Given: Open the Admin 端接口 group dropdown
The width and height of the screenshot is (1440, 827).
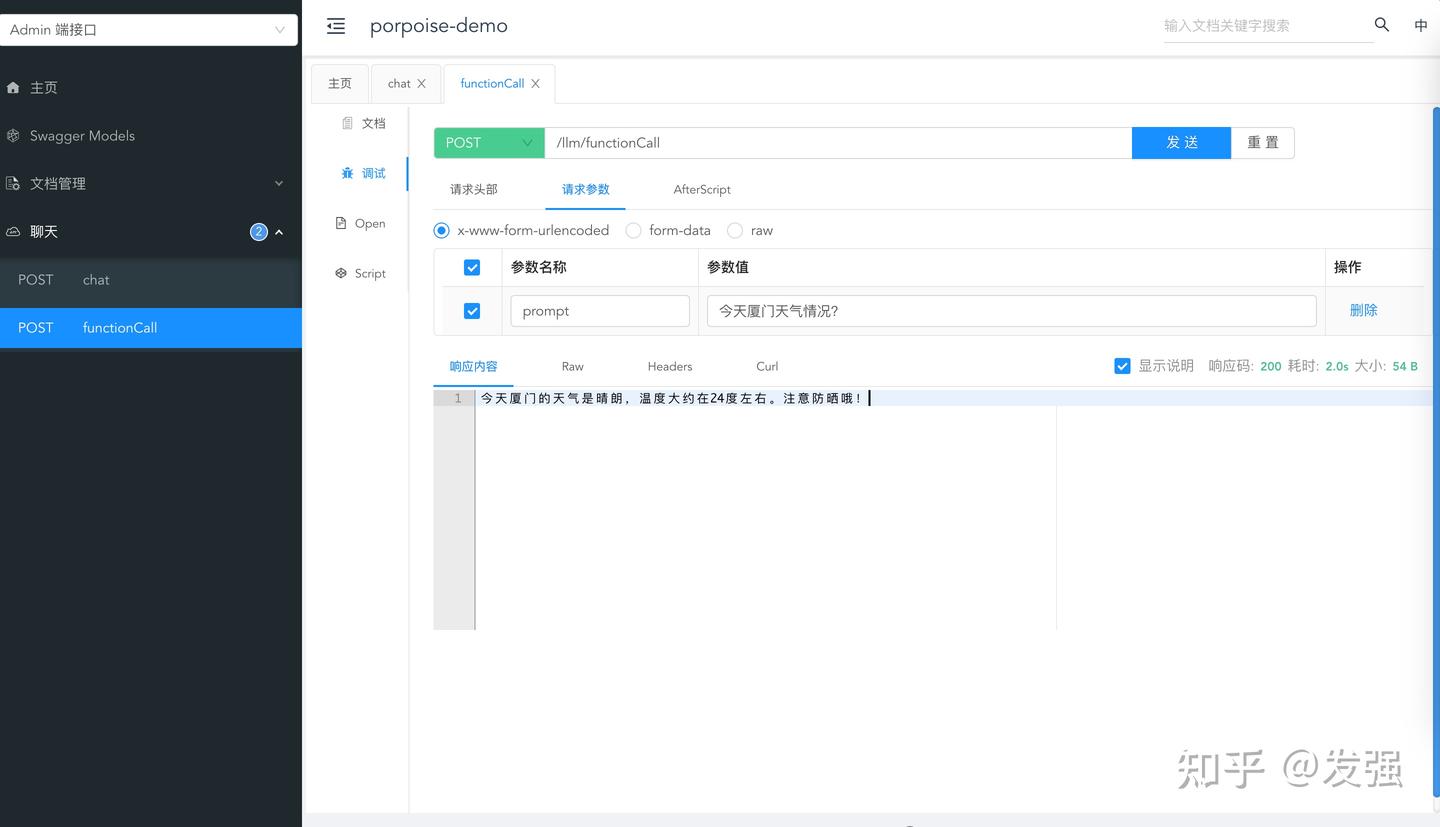Looking at the screenshot, I should 149,30.
